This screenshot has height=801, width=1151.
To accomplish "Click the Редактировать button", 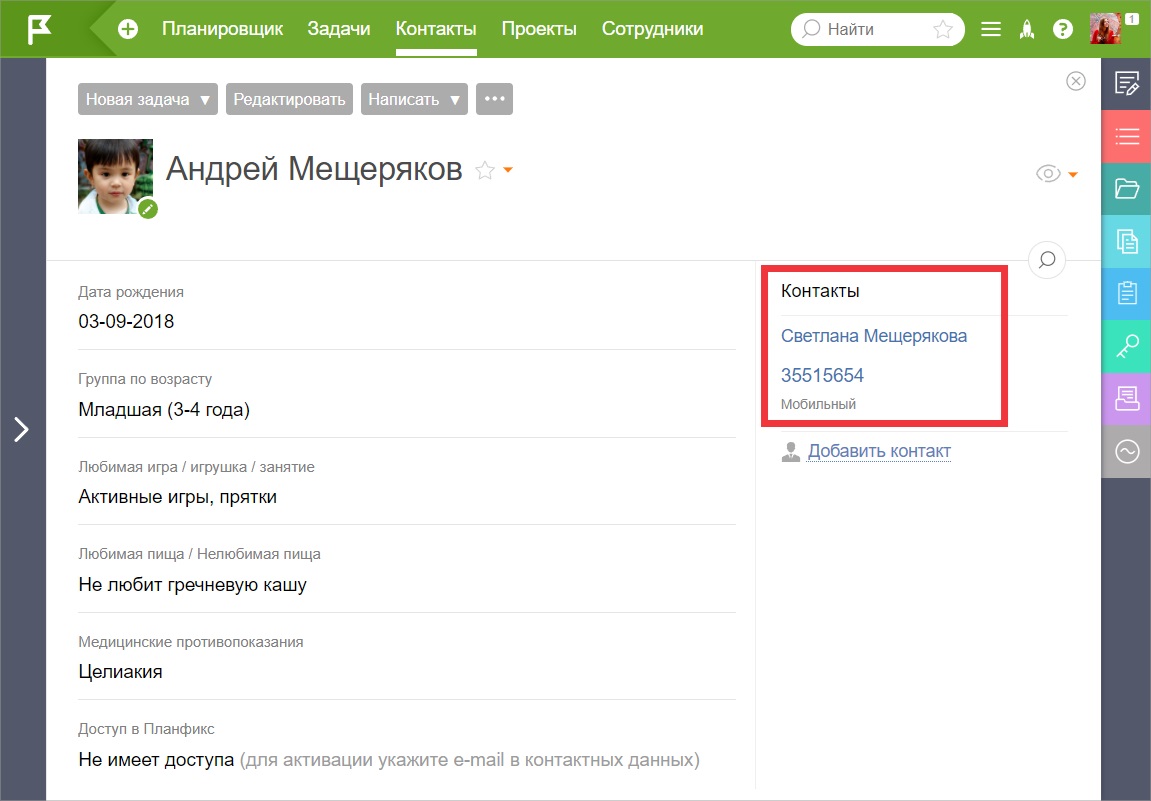I will click(289, 99).
